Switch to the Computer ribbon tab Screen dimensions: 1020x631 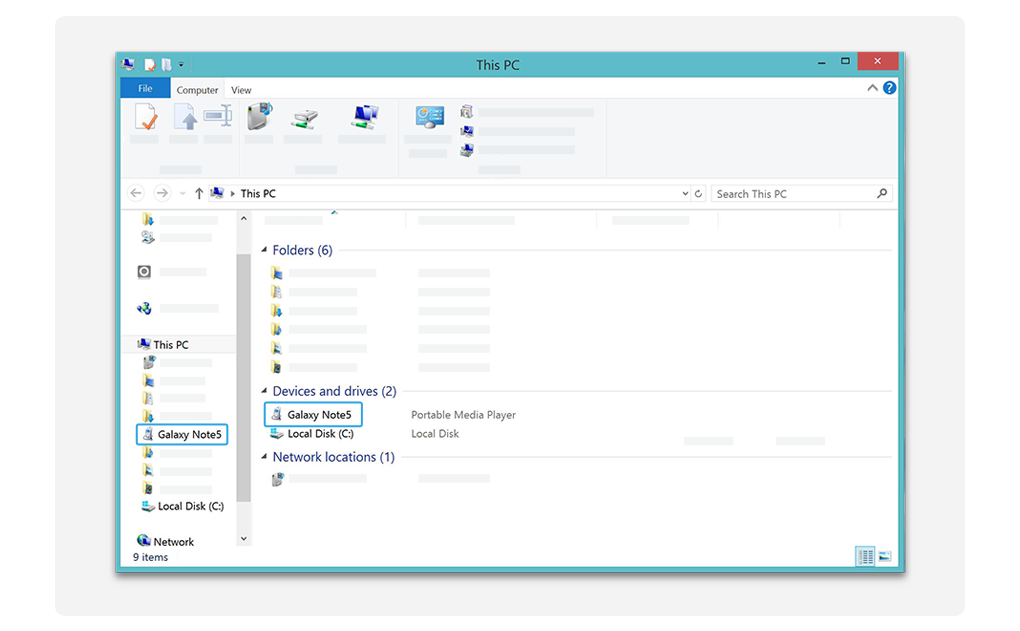pyautogui.click(x=197, y=90)
